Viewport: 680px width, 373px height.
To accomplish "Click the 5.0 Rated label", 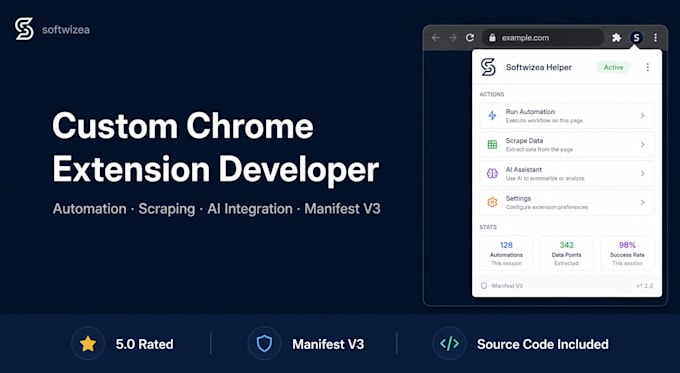I will tap(144, 344).
